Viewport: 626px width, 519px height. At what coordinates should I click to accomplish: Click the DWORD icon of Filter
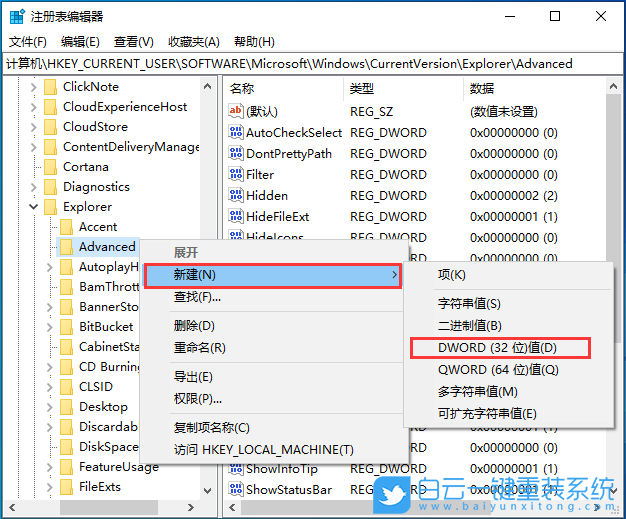coord(236,174)
